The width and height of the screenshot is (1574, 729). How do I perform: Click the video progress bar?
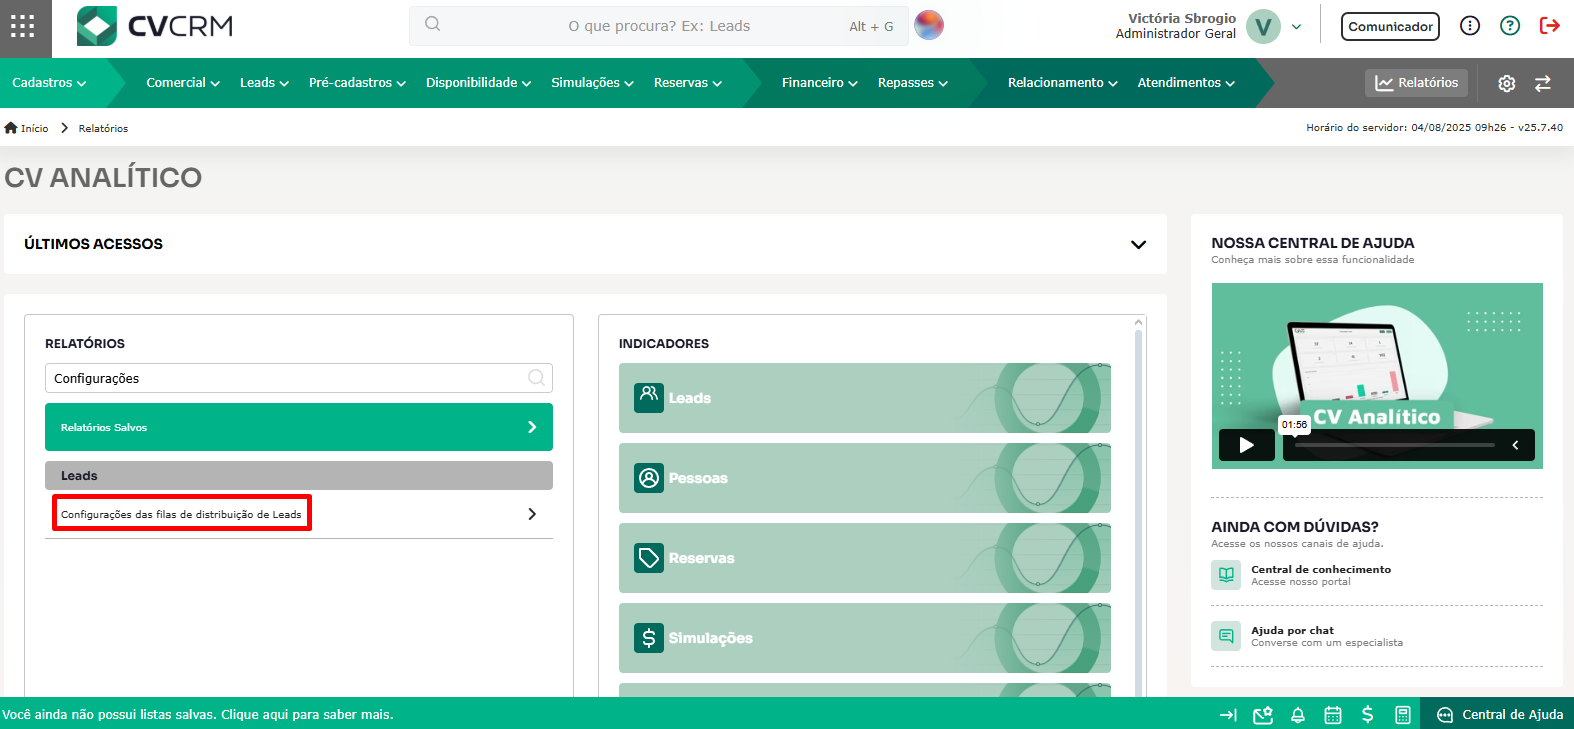pos(1395,445)
